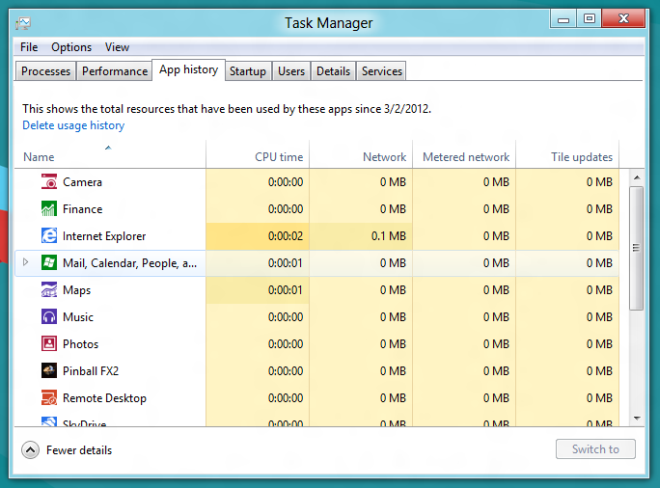Open the File menu
The height and width of the screenshot is (488, 660).
29,47
